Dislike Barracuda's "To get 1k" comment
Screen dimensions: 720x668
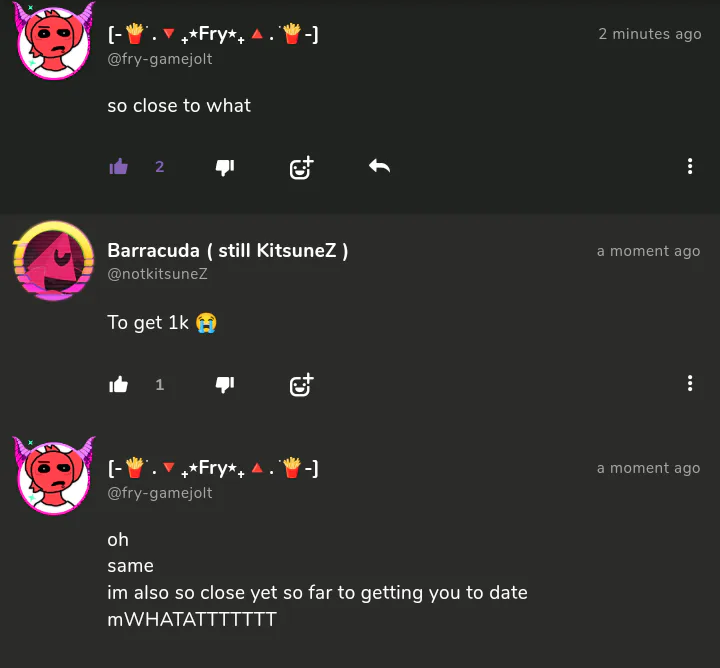coord(225,385)
